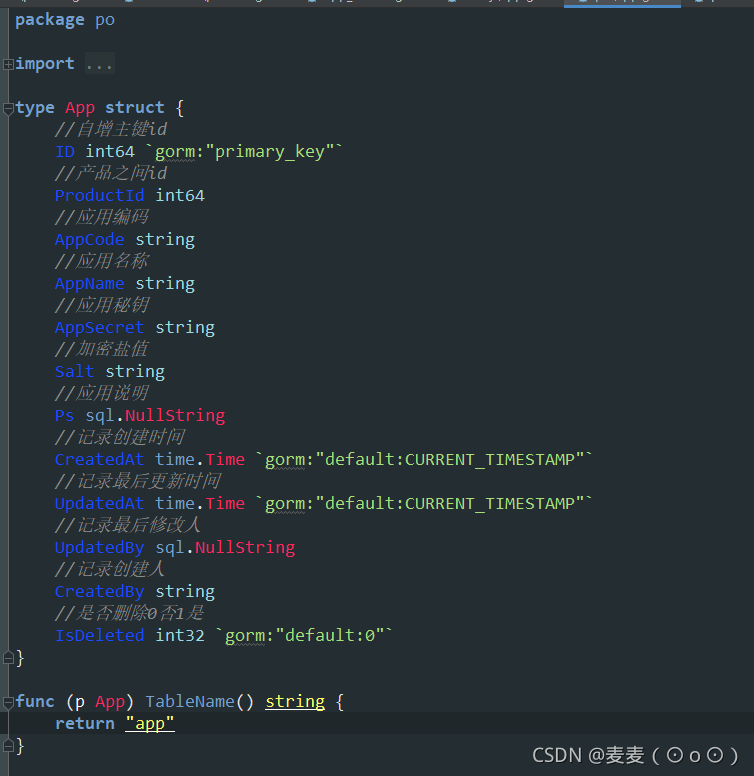
Task: Click the comment '//是否删除0否1是'
Action: pyautogui.click(x=130, y=613)
